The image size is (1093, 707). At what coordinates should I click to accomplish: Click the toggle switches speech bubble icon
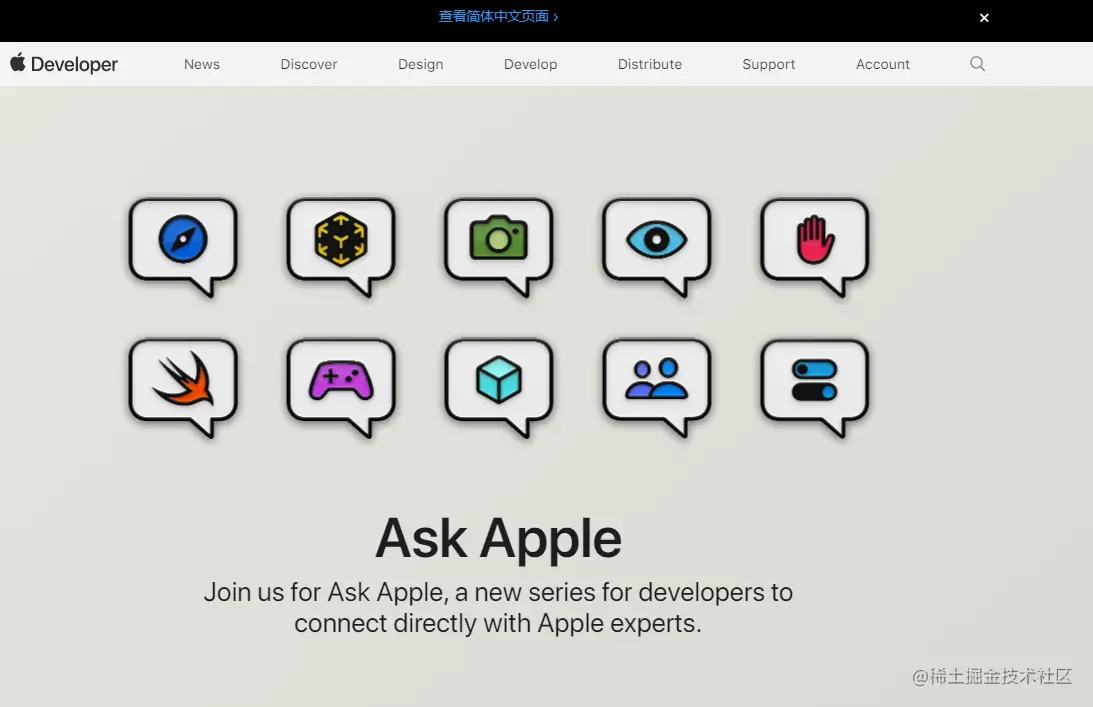pyautogui.click(x=814, y=387)
